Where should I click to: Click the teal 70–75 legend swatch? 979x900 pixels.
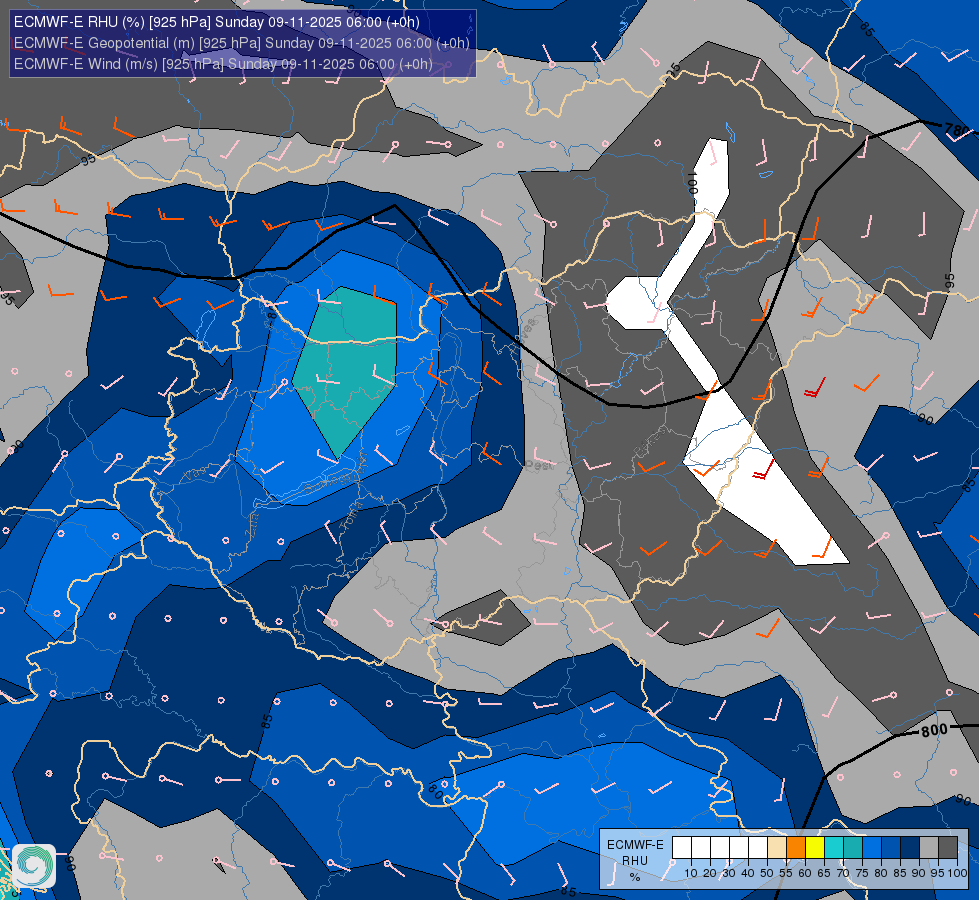tap(853, 848)
